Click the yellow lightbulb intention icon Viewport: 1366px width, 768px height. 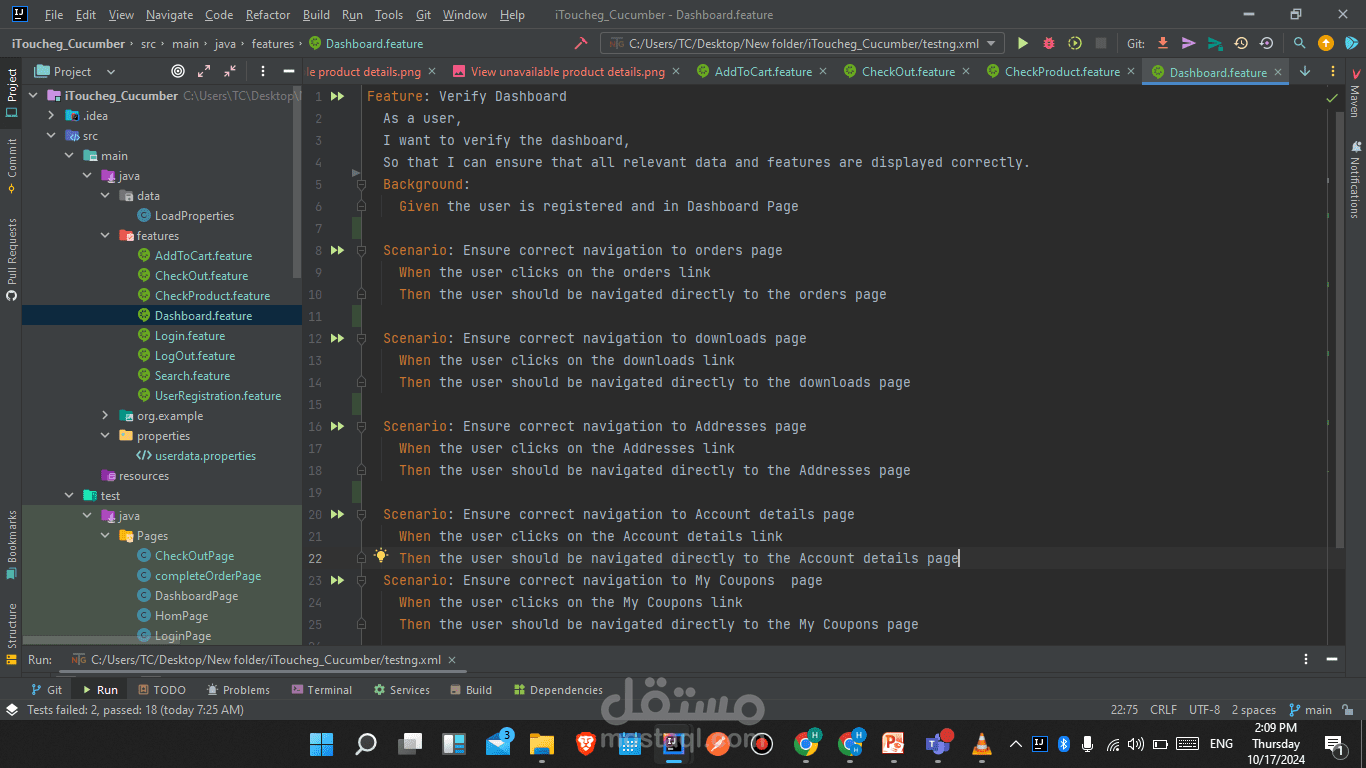[380, 556]
